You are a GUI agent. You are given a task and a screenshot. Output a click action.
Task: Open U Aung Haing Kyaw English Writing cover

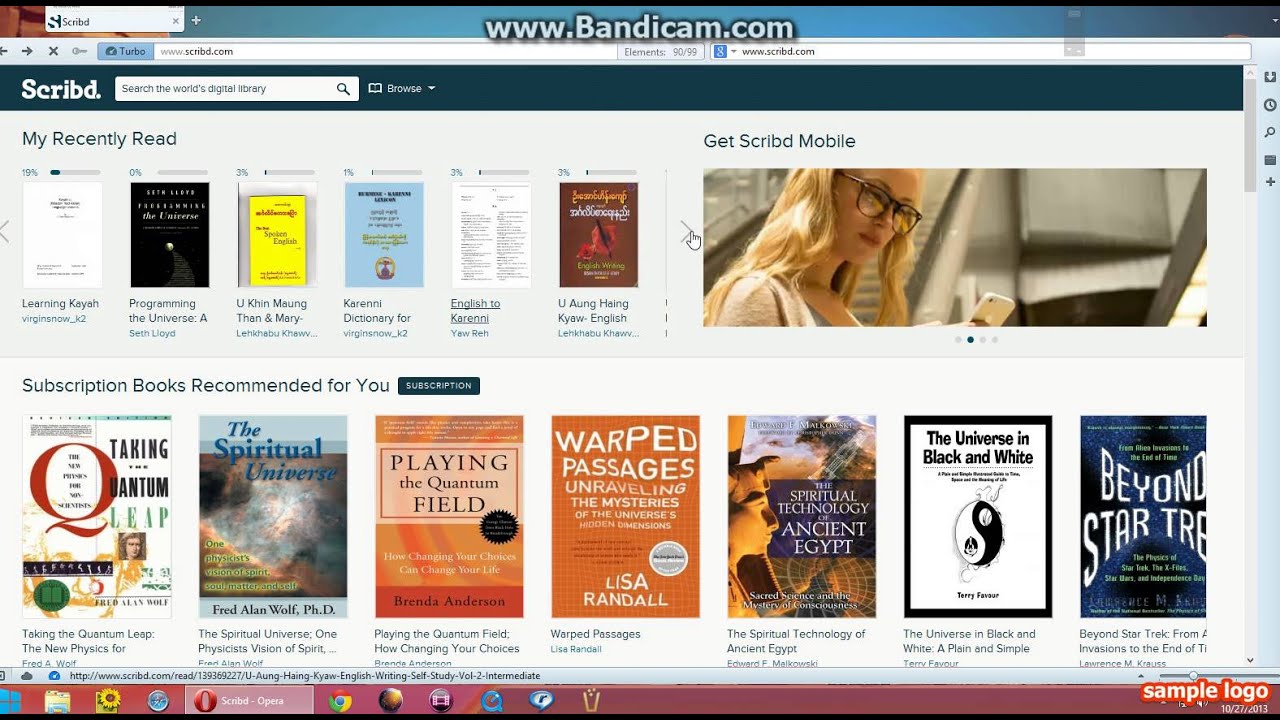point(598,234)
